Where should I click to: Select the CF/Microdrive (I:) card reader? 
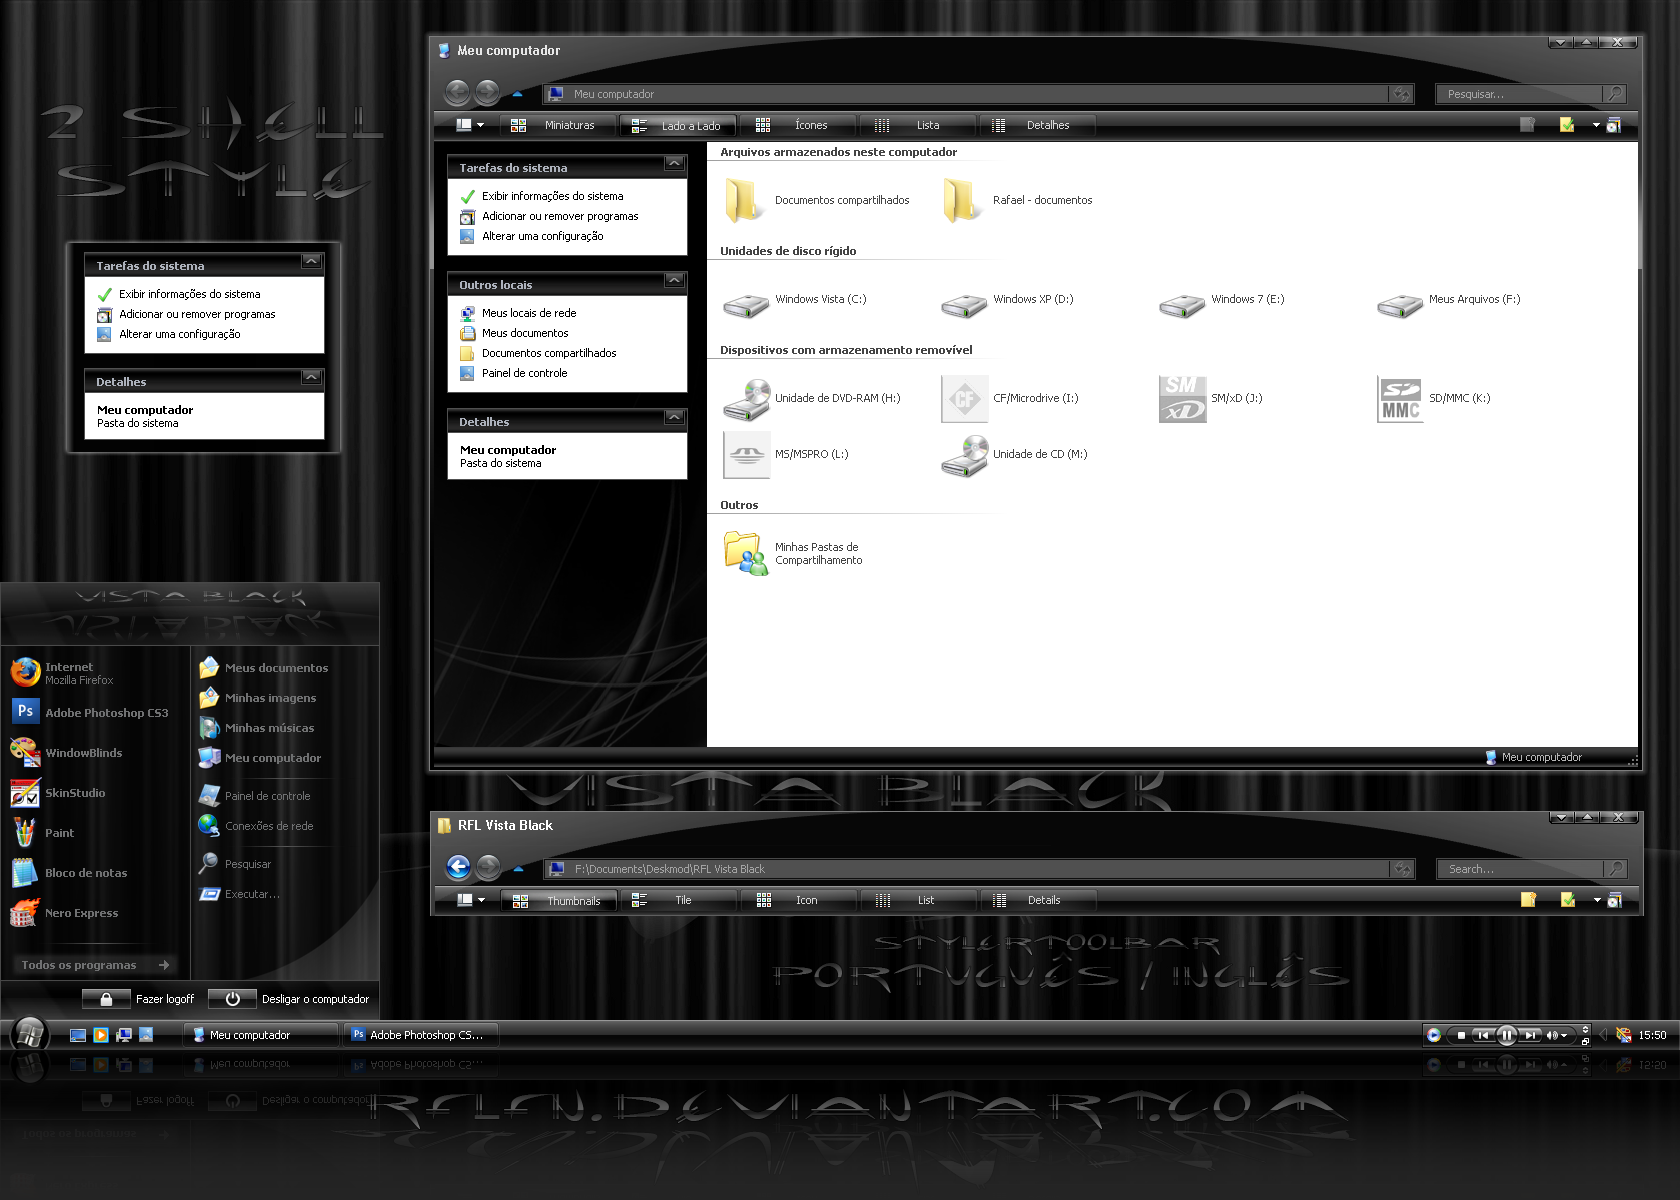coord(1010,399)
